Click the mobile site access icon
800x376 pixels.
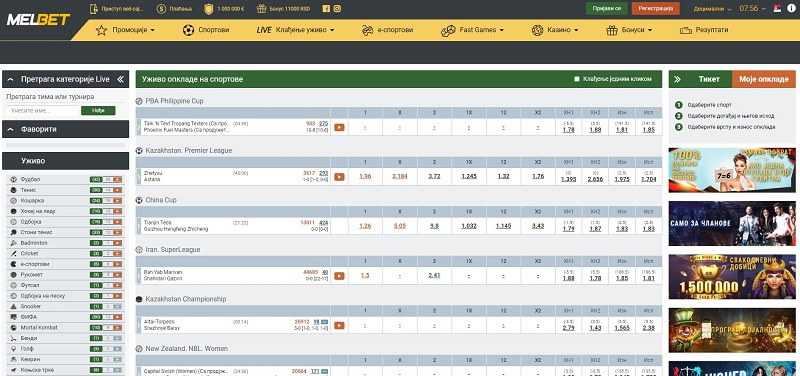[x=94, y=9]
